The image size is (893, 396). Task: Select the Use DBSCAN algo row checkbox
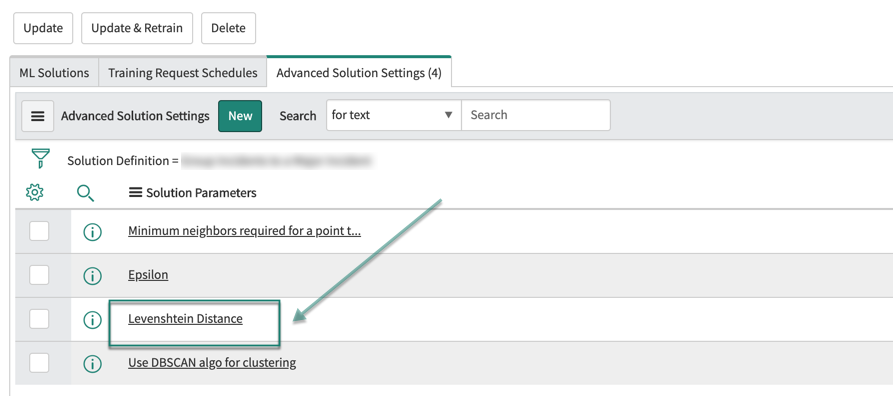pos(39,362)
